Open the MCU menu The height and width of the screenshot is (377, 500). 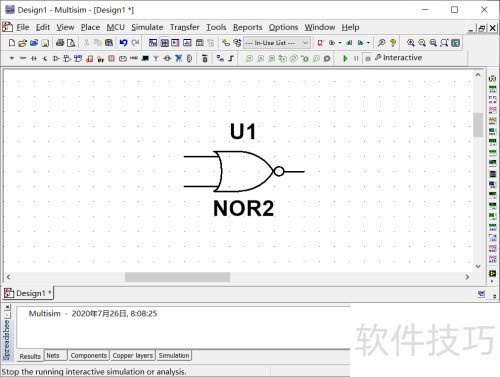pos(115,27)
